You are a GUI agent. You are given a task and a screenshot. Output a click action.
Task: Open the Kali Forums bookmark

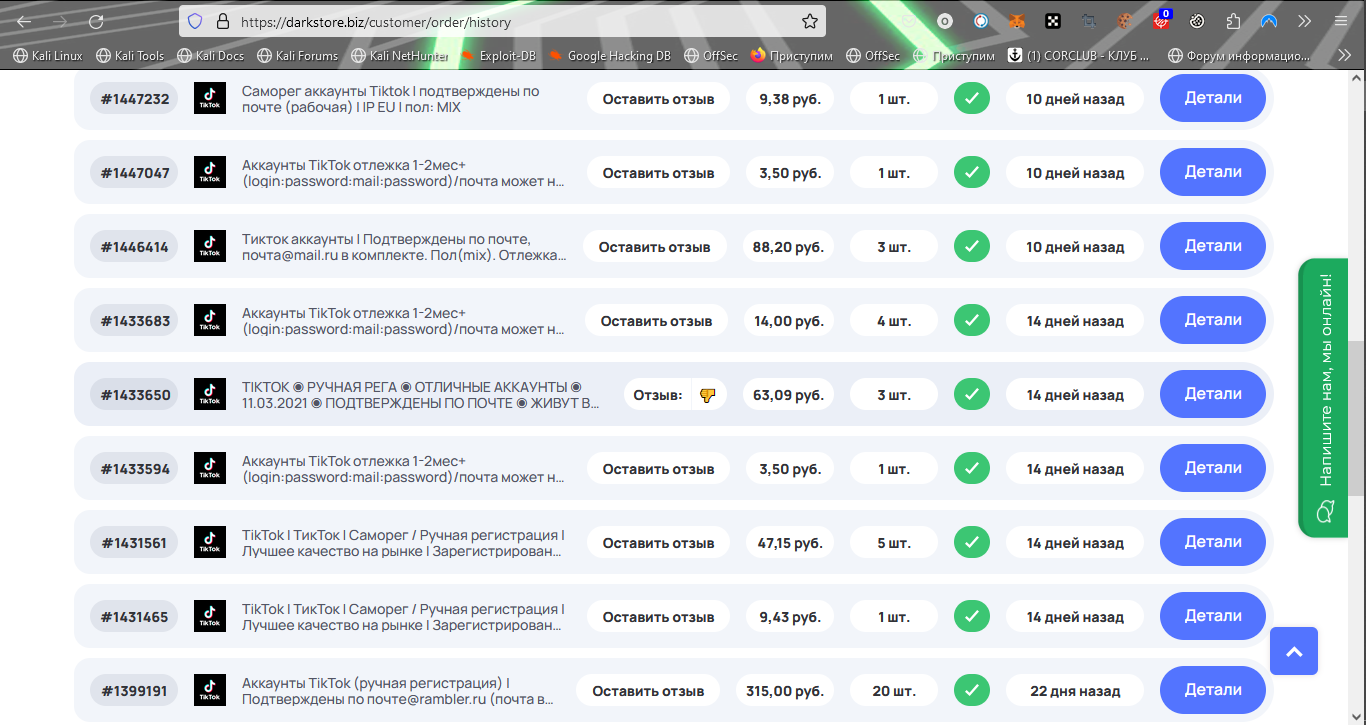coord(298,56)
